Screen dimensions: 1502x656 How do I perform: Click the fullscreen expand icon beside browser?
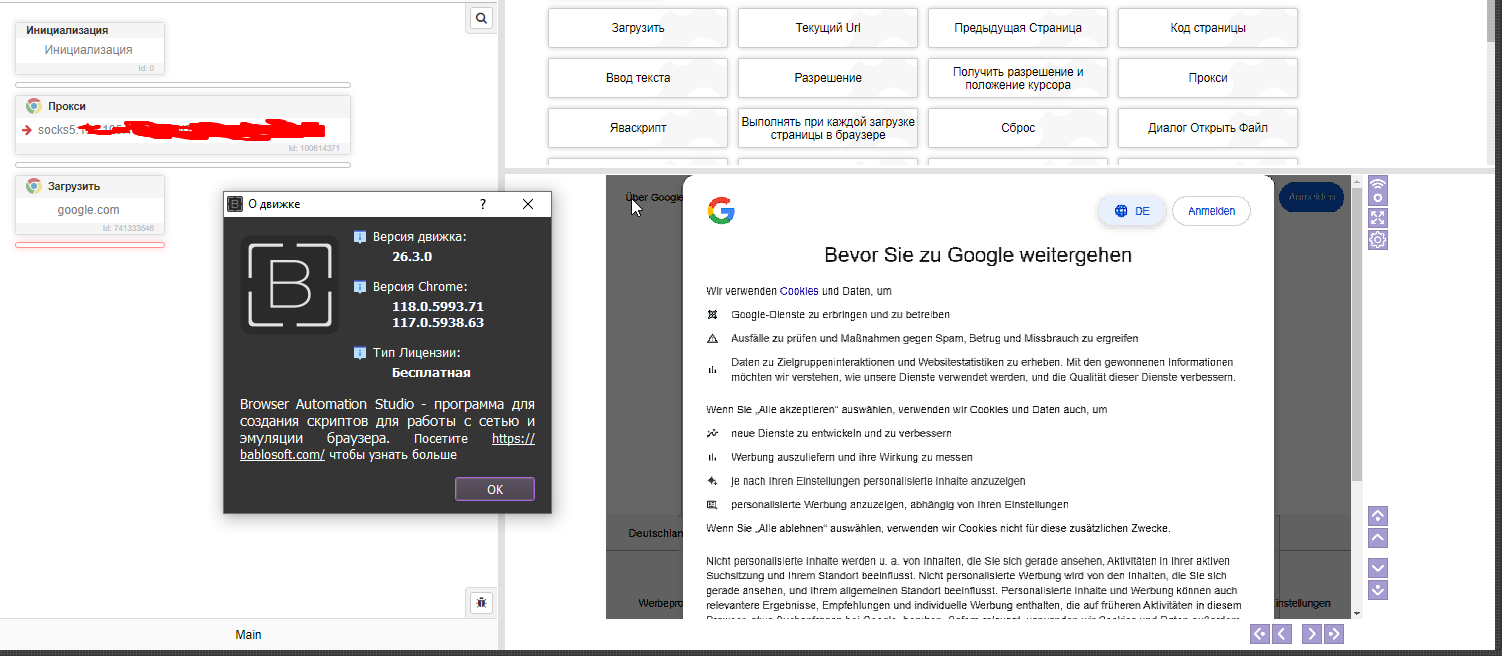(1377, 217)
